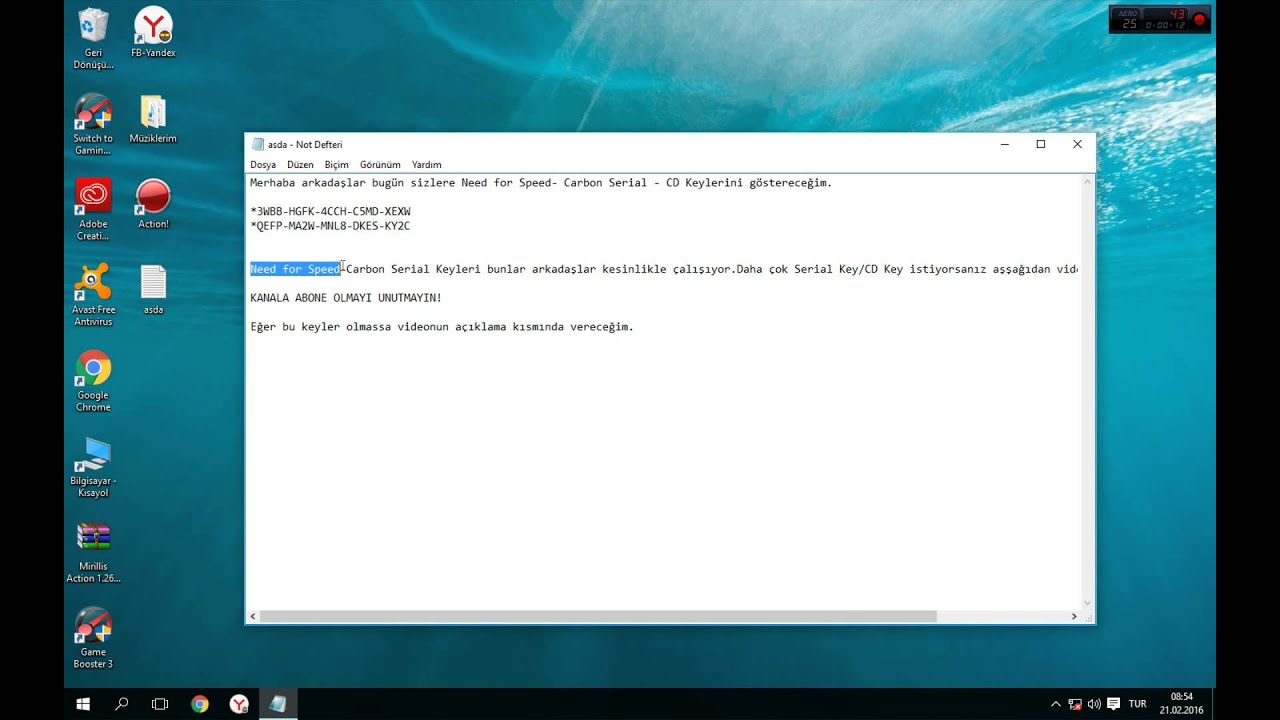
Task: Select the FB-Yandex desktop shortcut
Action: point(153,33)
